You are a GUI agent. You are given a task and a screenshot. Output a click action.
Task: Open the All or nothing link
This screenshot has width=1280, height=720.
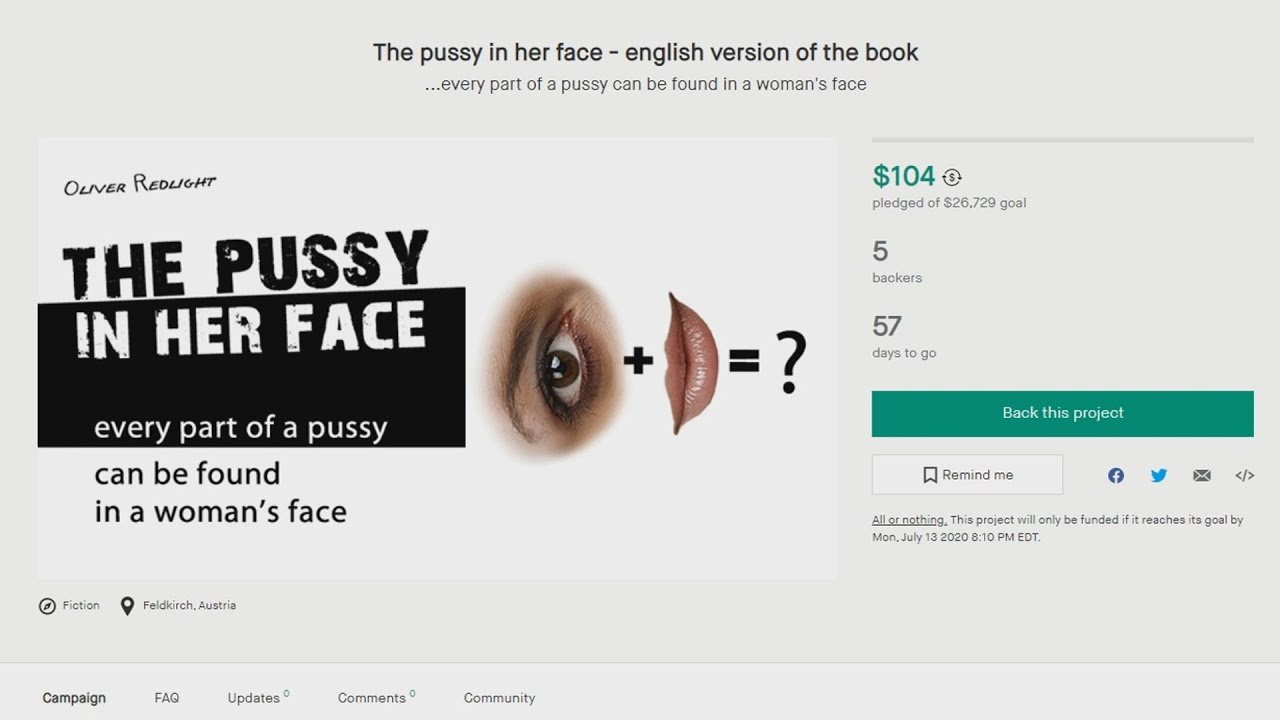tap(909, 520)
